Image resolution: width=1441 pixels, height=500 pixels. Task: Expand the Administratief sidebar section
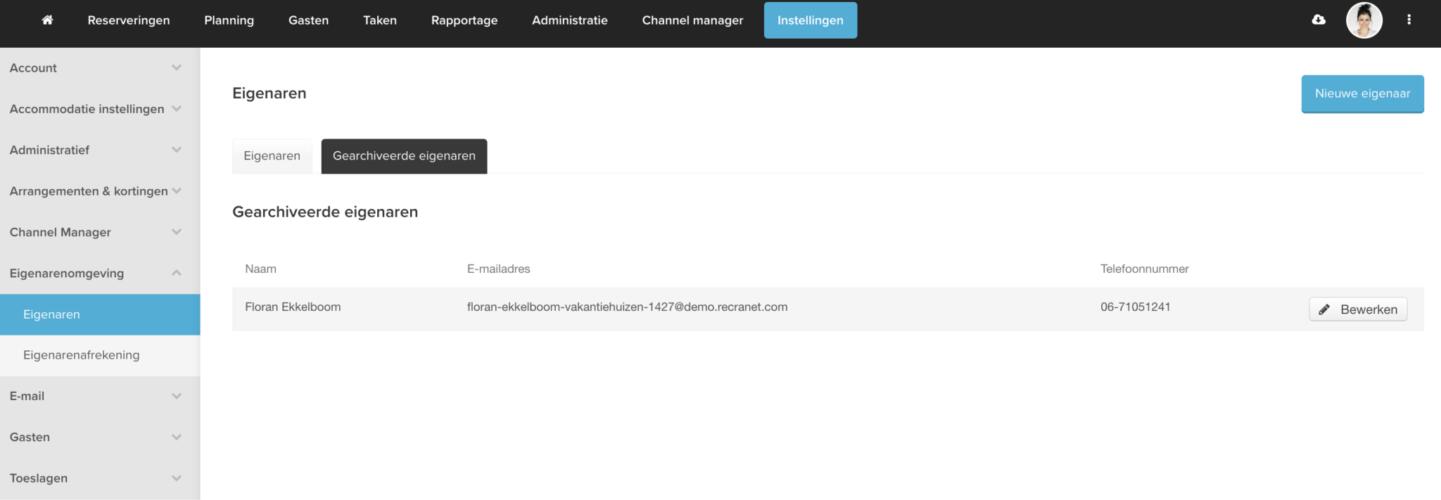[99, 150]
